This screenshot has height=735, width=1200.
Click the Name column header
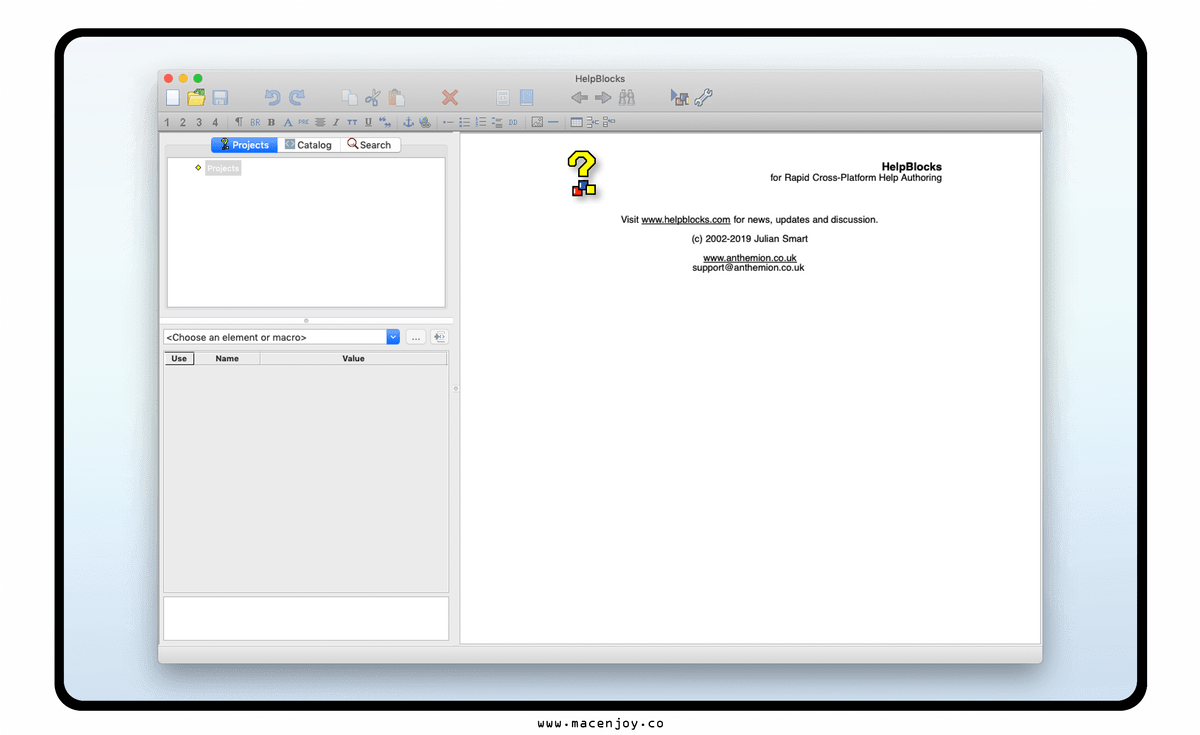pos(227,358)
